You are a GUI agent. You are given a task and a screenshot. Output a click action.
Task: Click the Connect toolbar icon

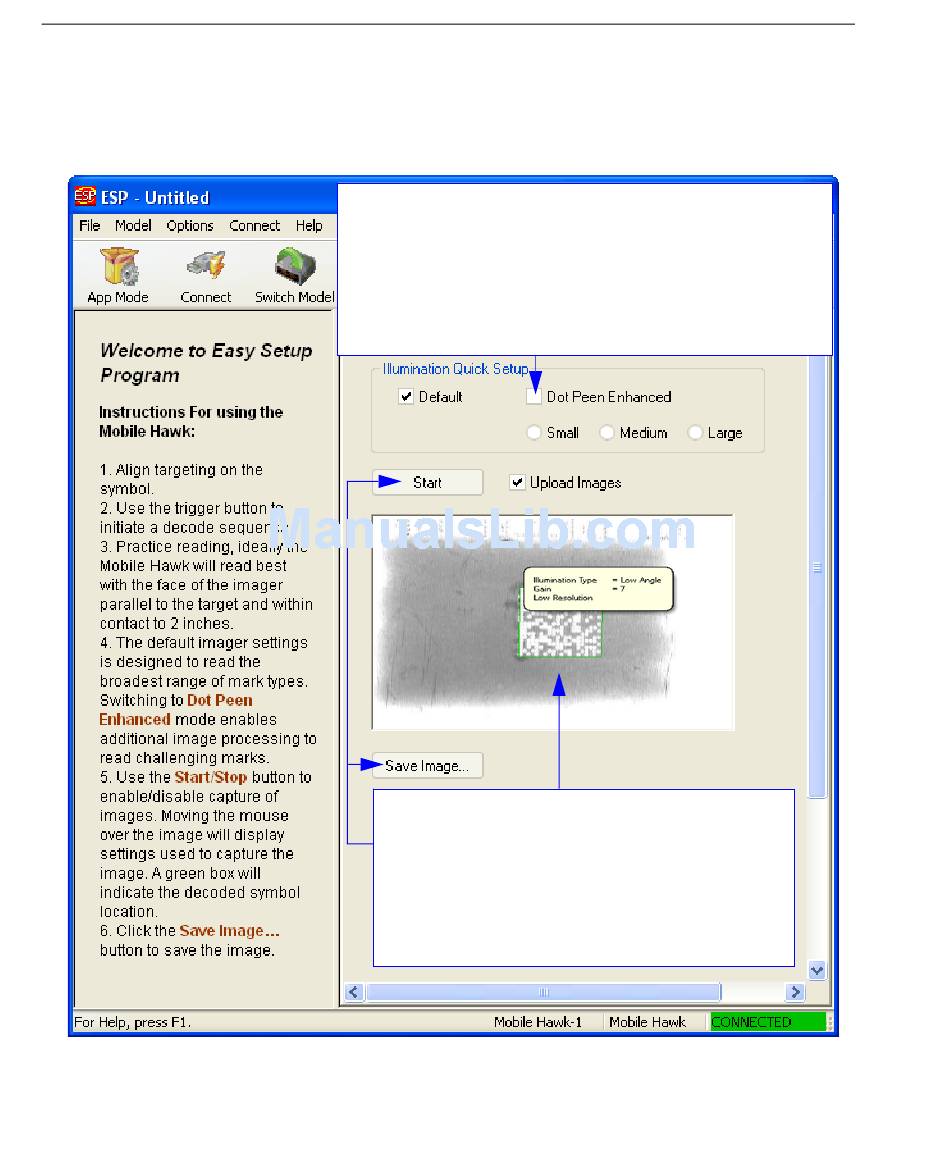pyautogui.click(x=205, y=276)
